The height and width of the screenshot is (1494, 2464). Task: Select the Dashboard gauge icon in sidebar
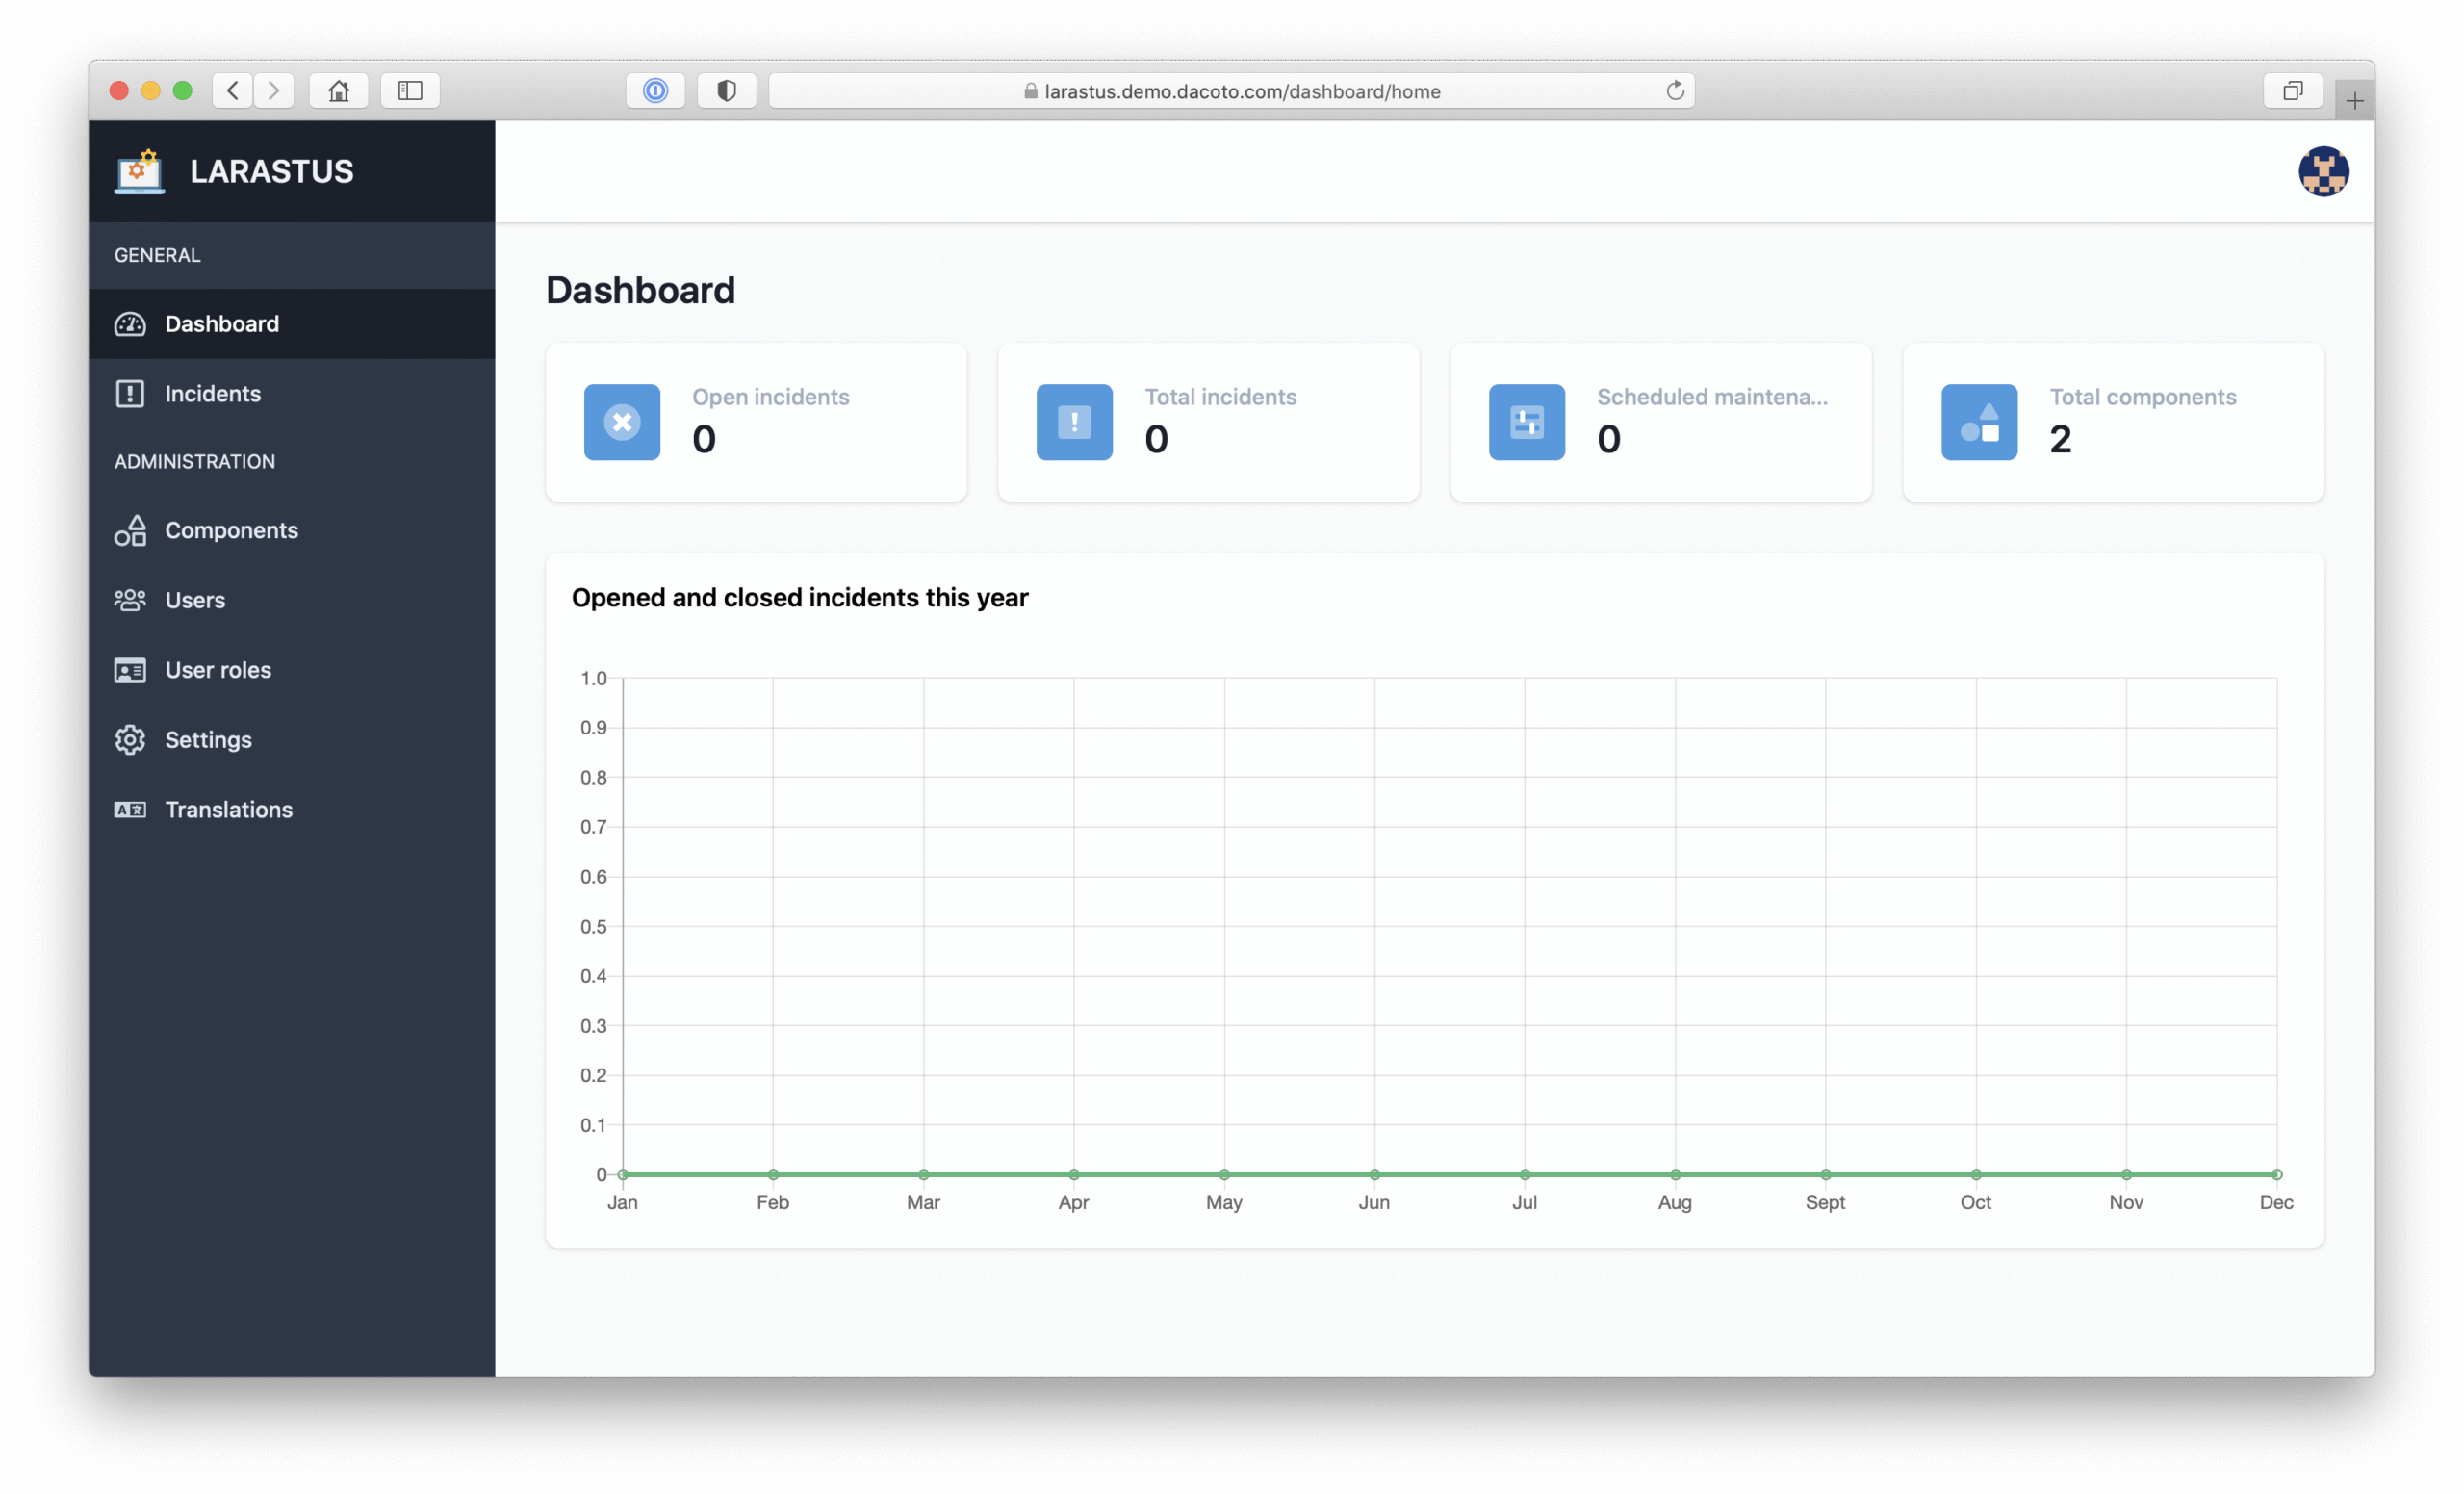coord(131,323)
